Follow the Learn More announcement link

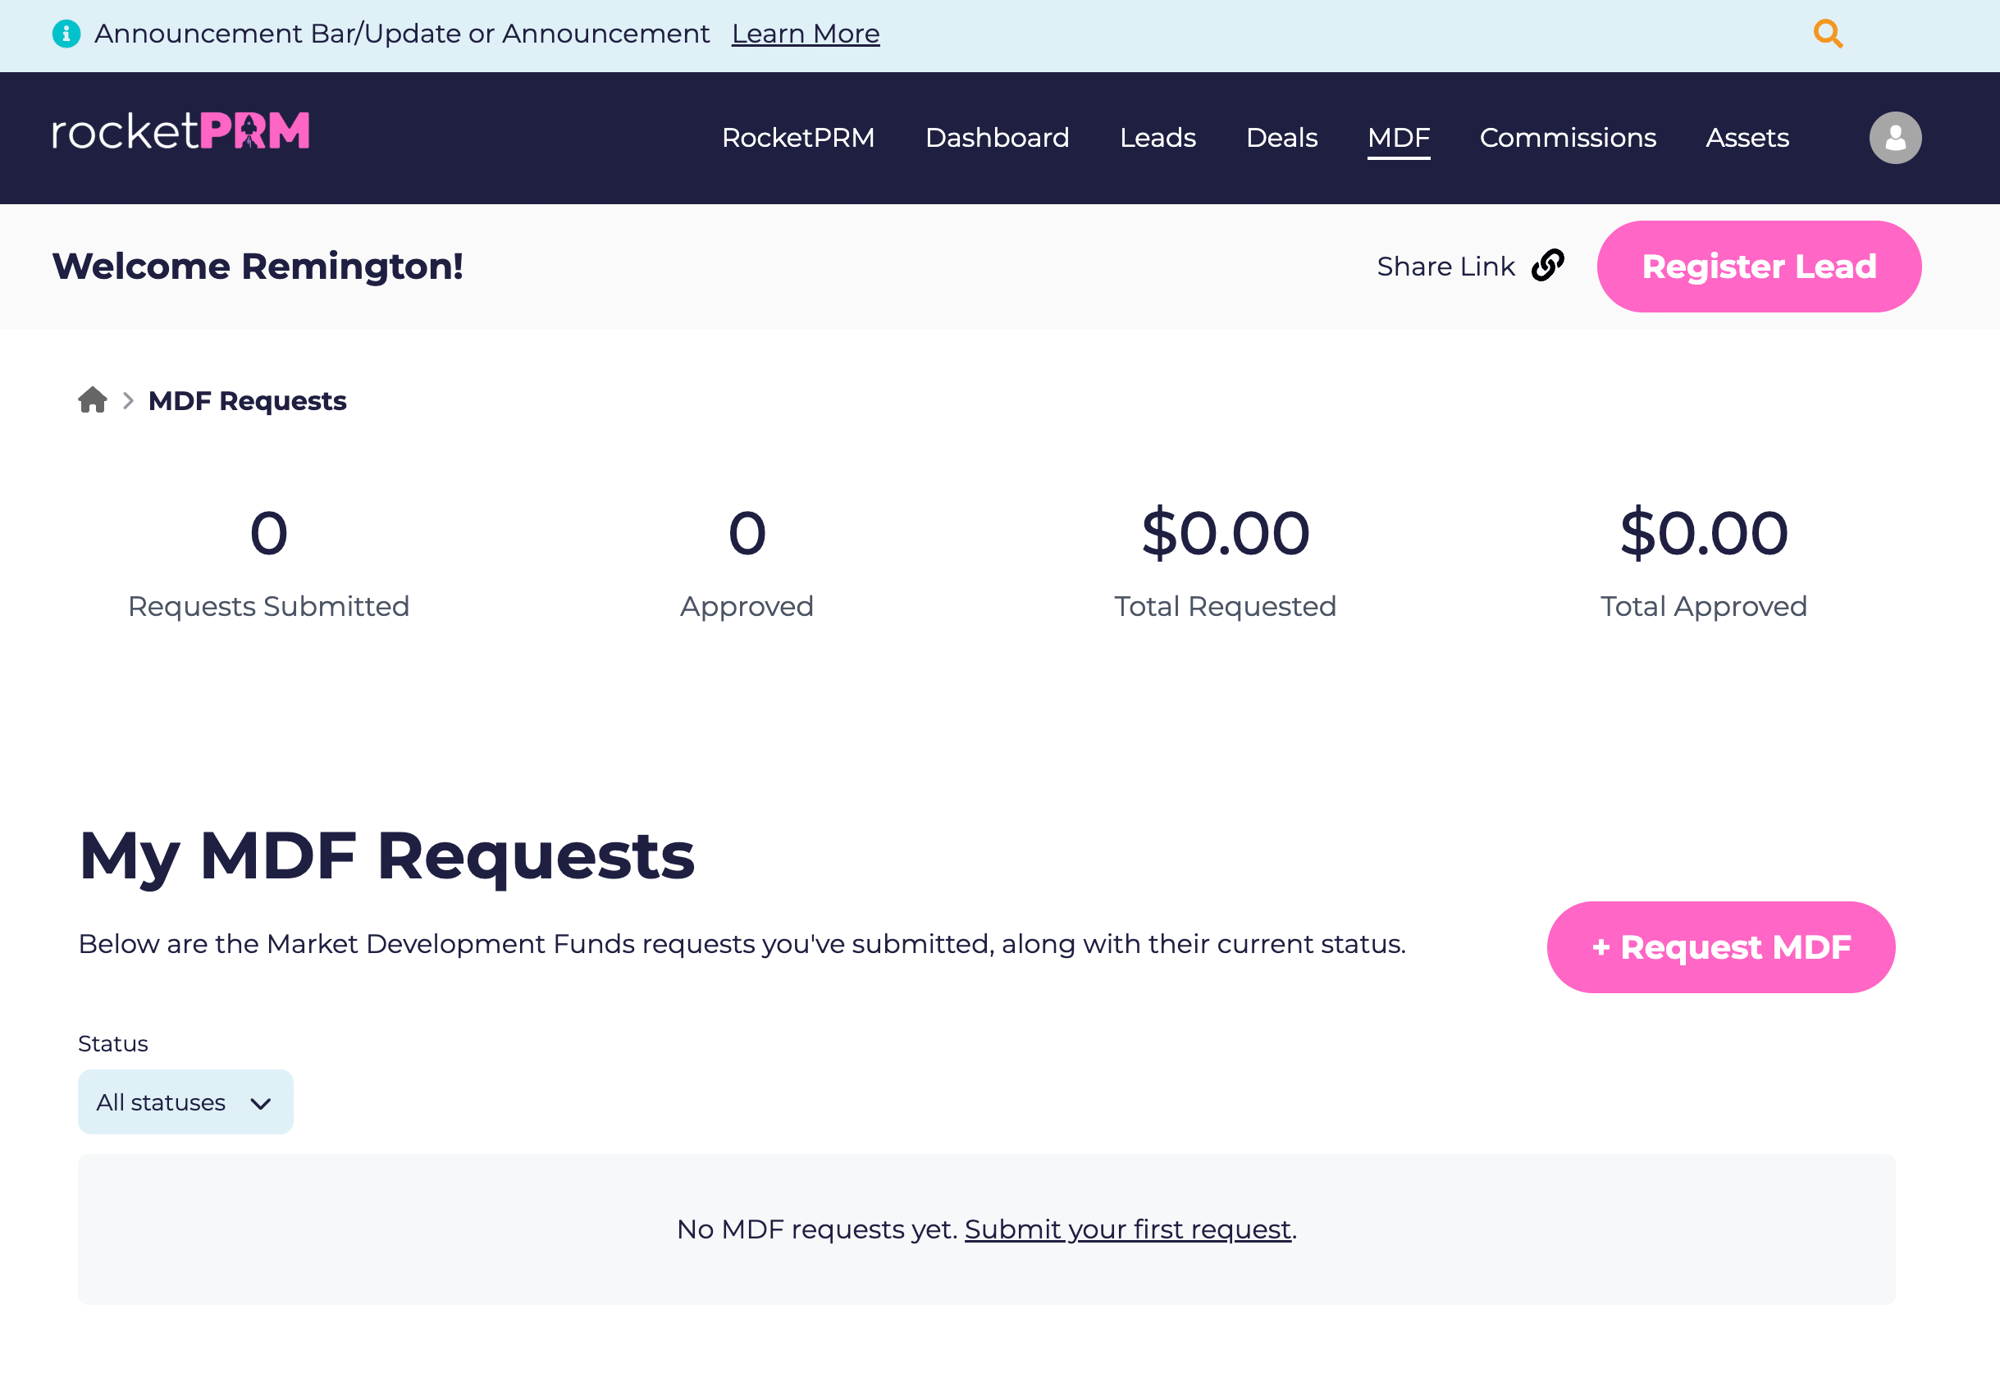805,34
